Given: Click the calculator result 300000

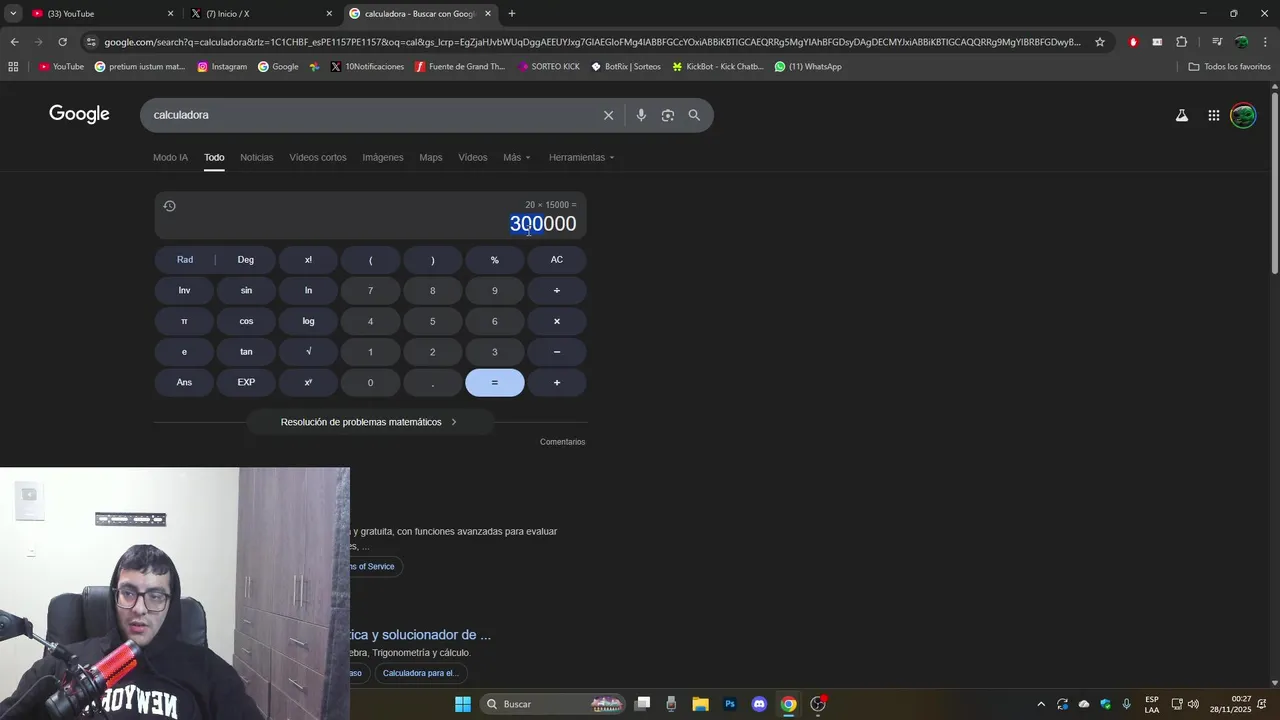Looking at the screenshot, I should (543, 224).
